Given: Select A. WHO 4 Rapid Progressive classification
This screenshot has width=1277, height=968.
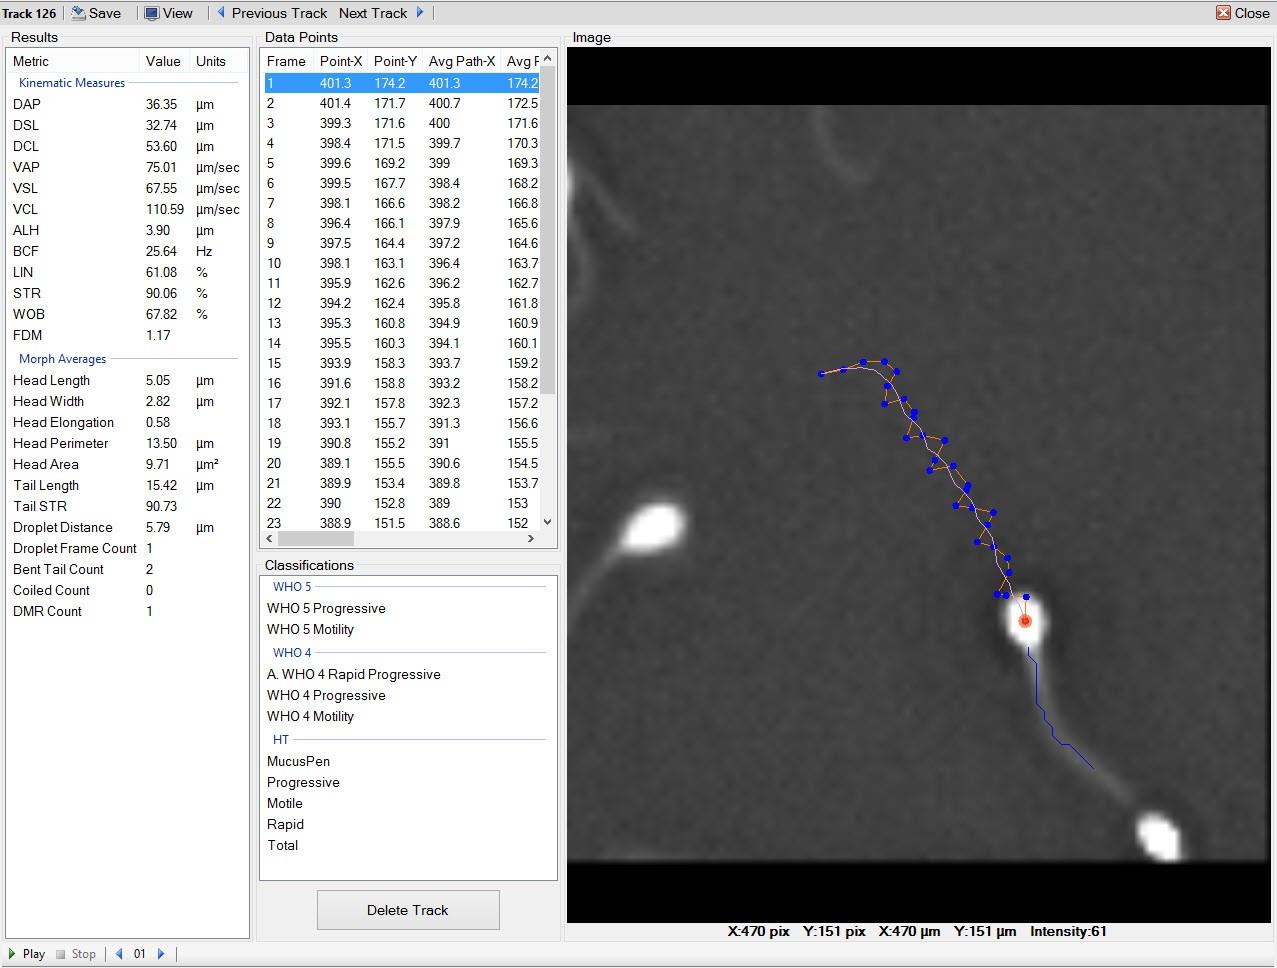Looking at the screenshot, I should pyautogui.click(x=354, y=674).
